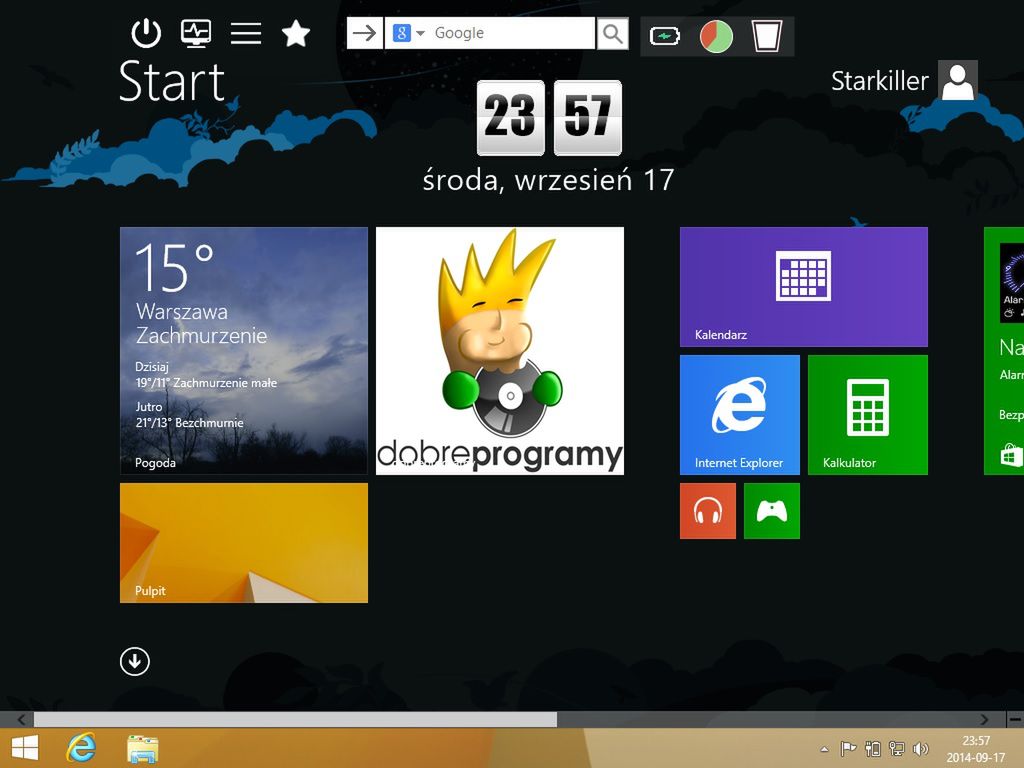Click the zoom-out minus button by scrollbar
The width and height of the screenshot is (1024, 768).
click(x=1015, y=719)
